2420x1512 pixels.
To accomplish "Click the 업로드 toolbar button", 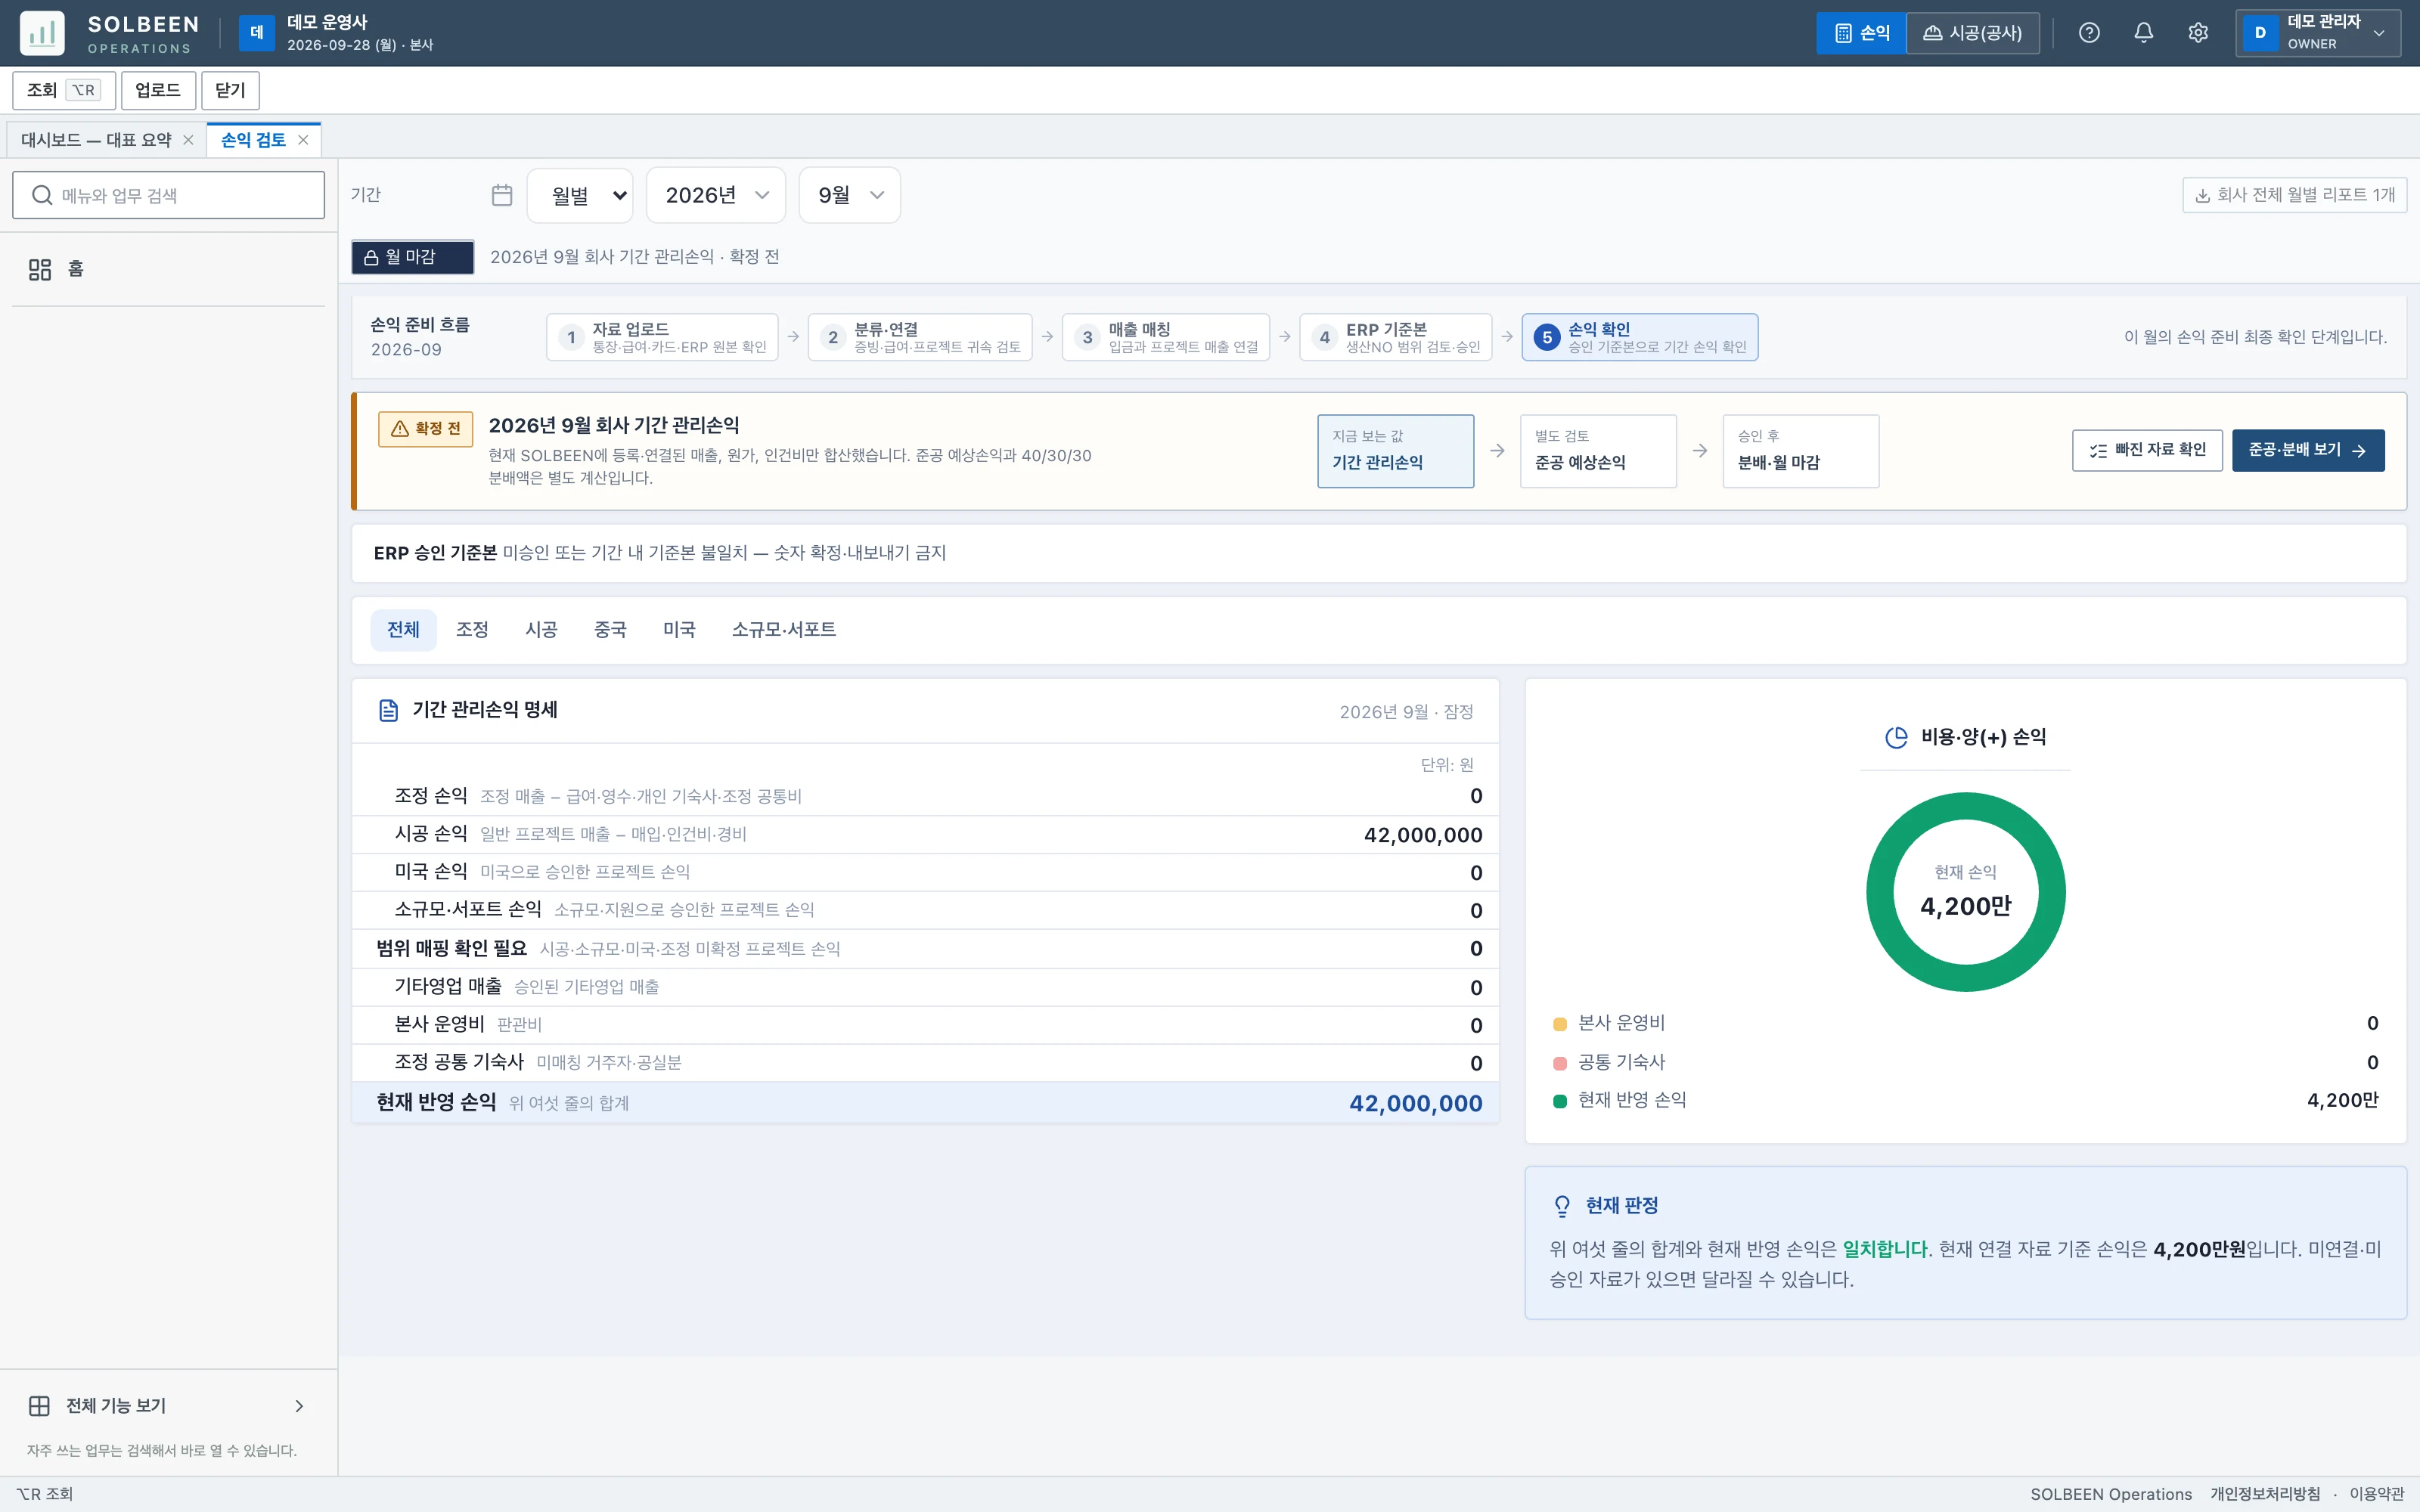I will 158,90.
